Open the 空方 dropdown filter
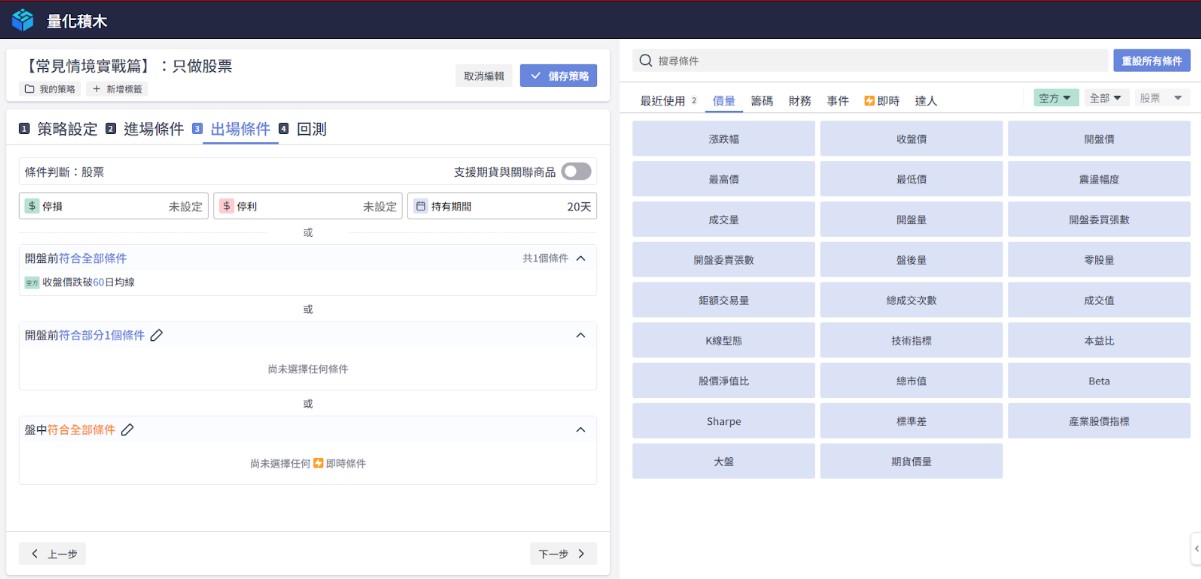 [x=1056, y=98]
